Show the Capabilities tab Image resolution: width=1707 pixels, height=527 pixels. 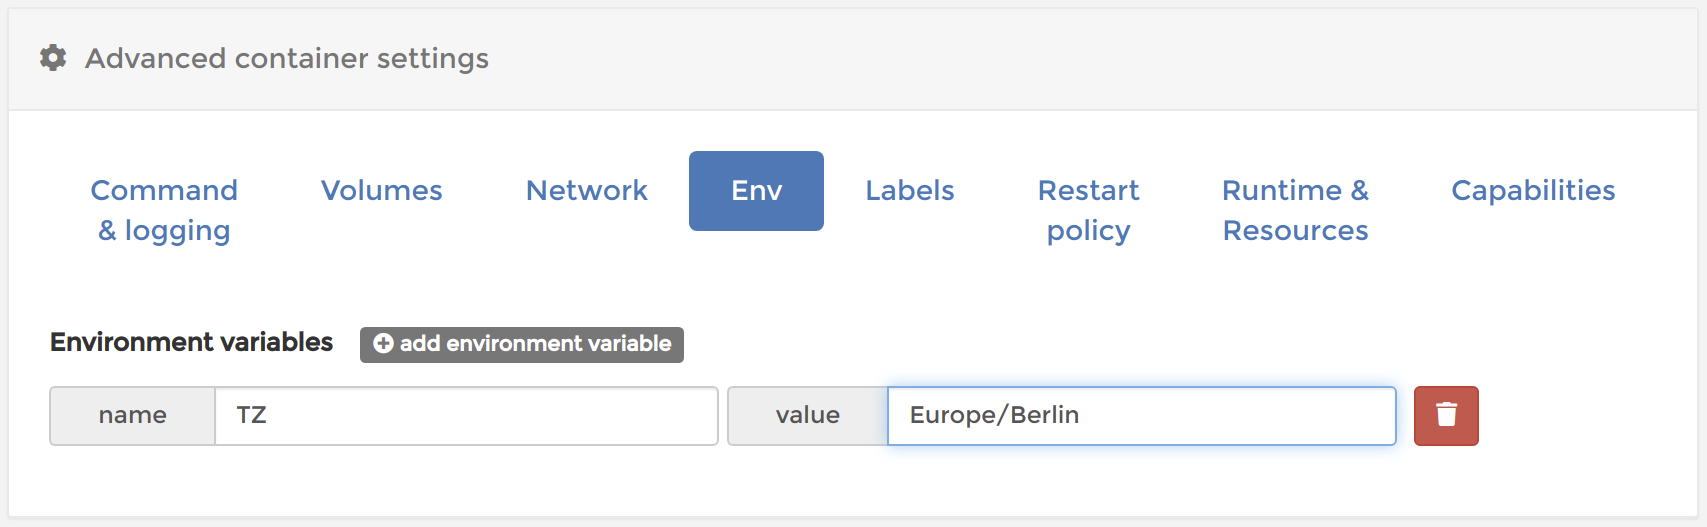tap(1532, 190)
